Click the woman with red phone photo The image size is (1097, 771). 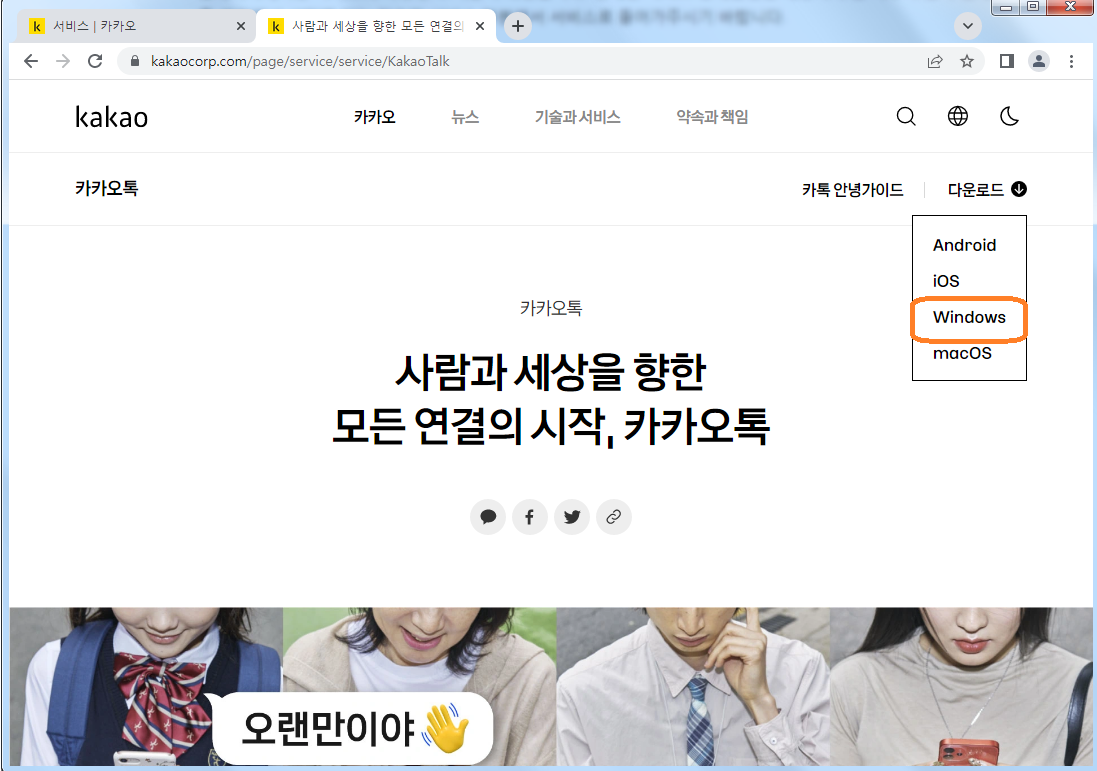[961, 686]
